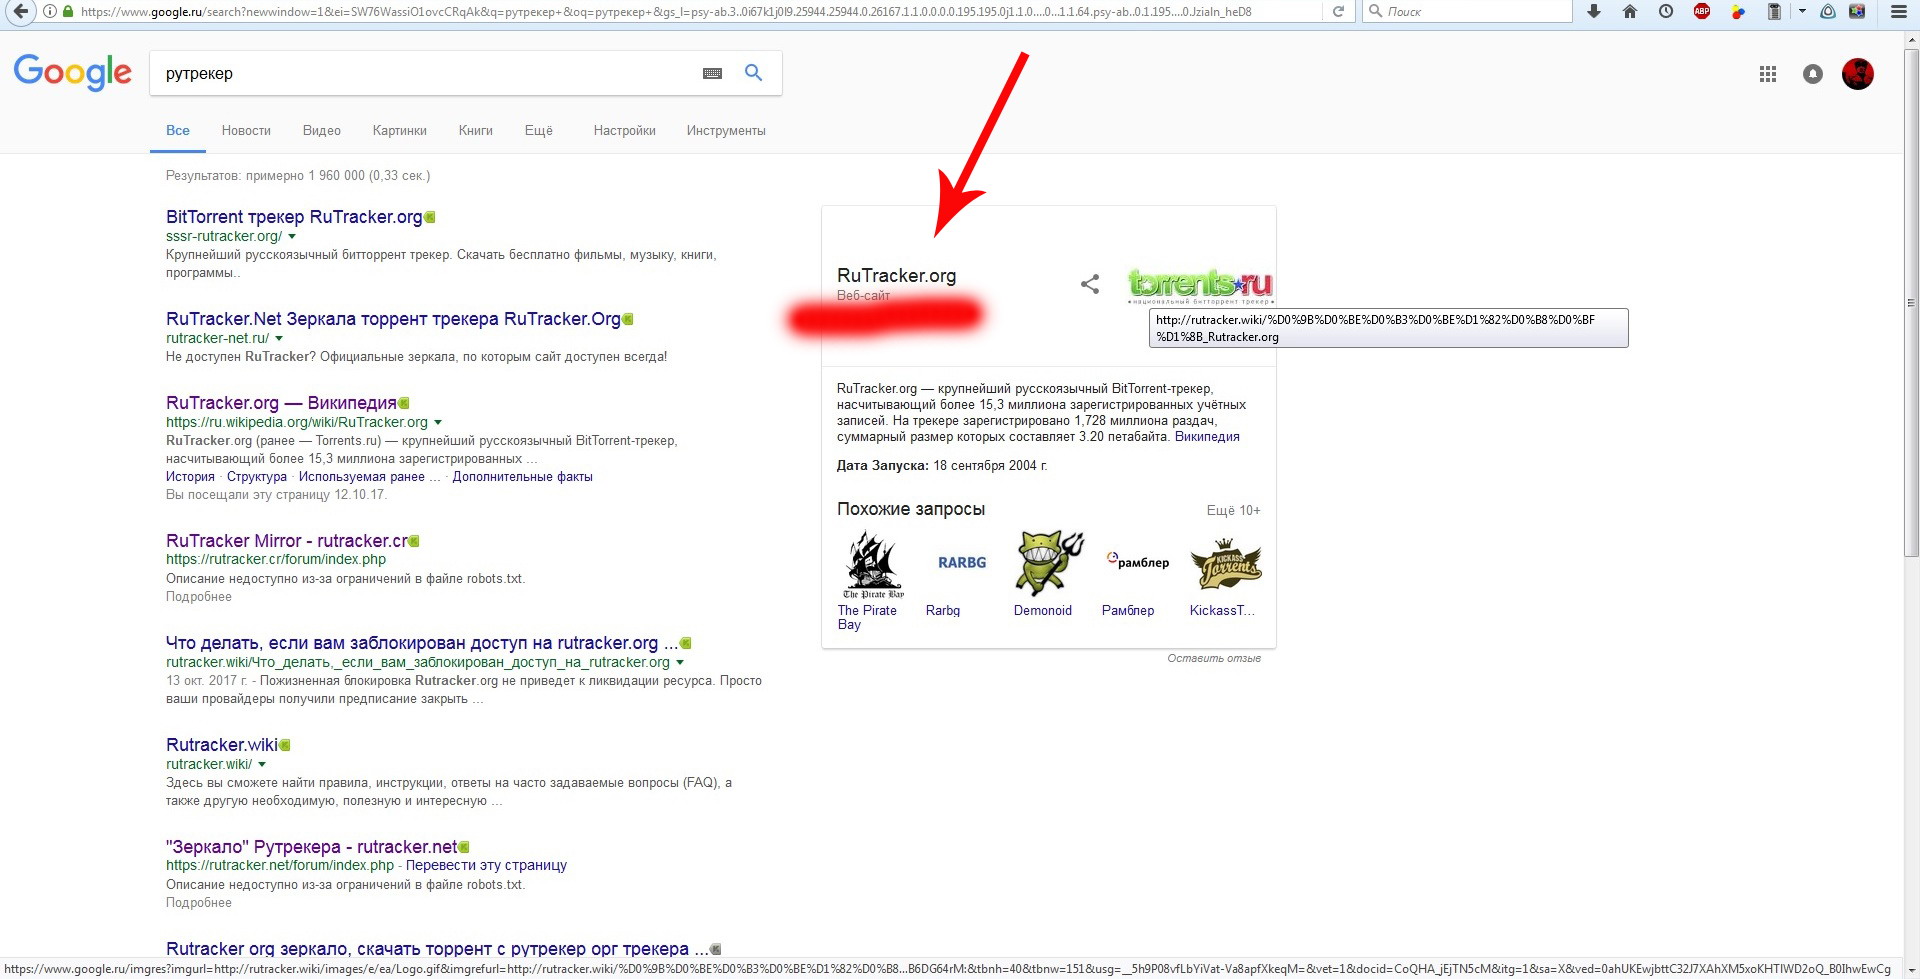The width and height of the screenshot is (1920, 979).
Task: Click the Demonoid monster logo
Action: coord(1049,565)
